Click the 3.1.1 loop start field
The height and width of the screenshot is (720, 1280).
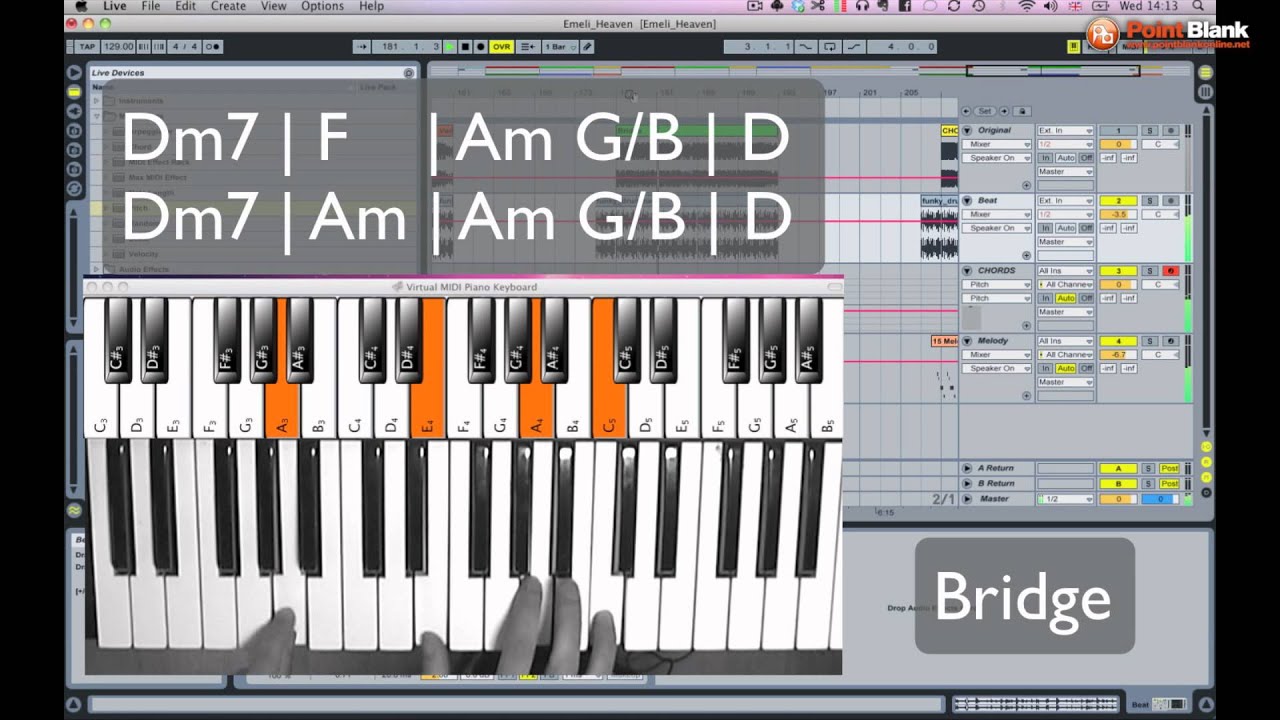click(x=759, y=46)
